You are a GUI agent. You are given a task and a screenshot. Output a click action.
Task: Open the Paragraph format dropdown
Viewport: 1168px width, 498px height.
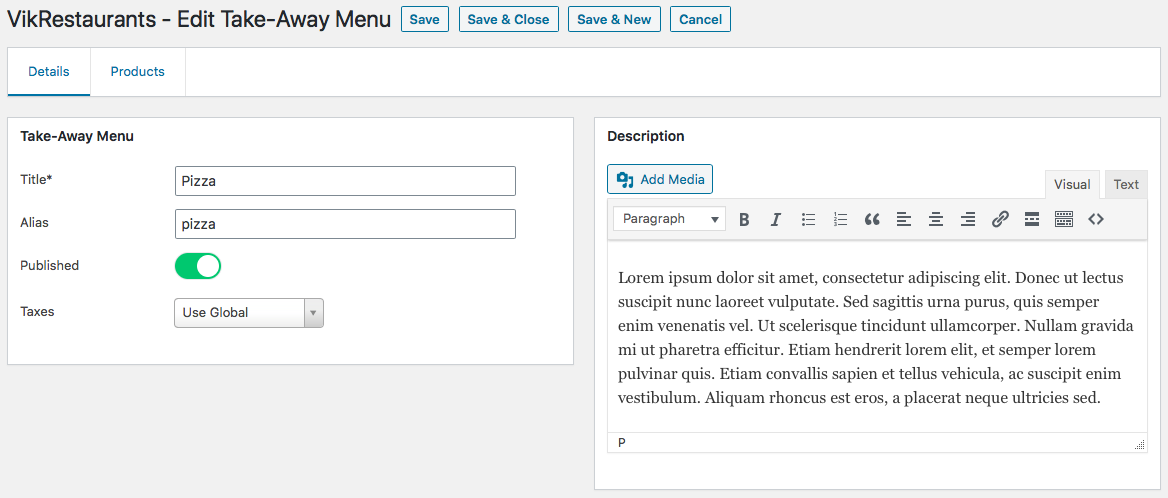pos(670,219)
